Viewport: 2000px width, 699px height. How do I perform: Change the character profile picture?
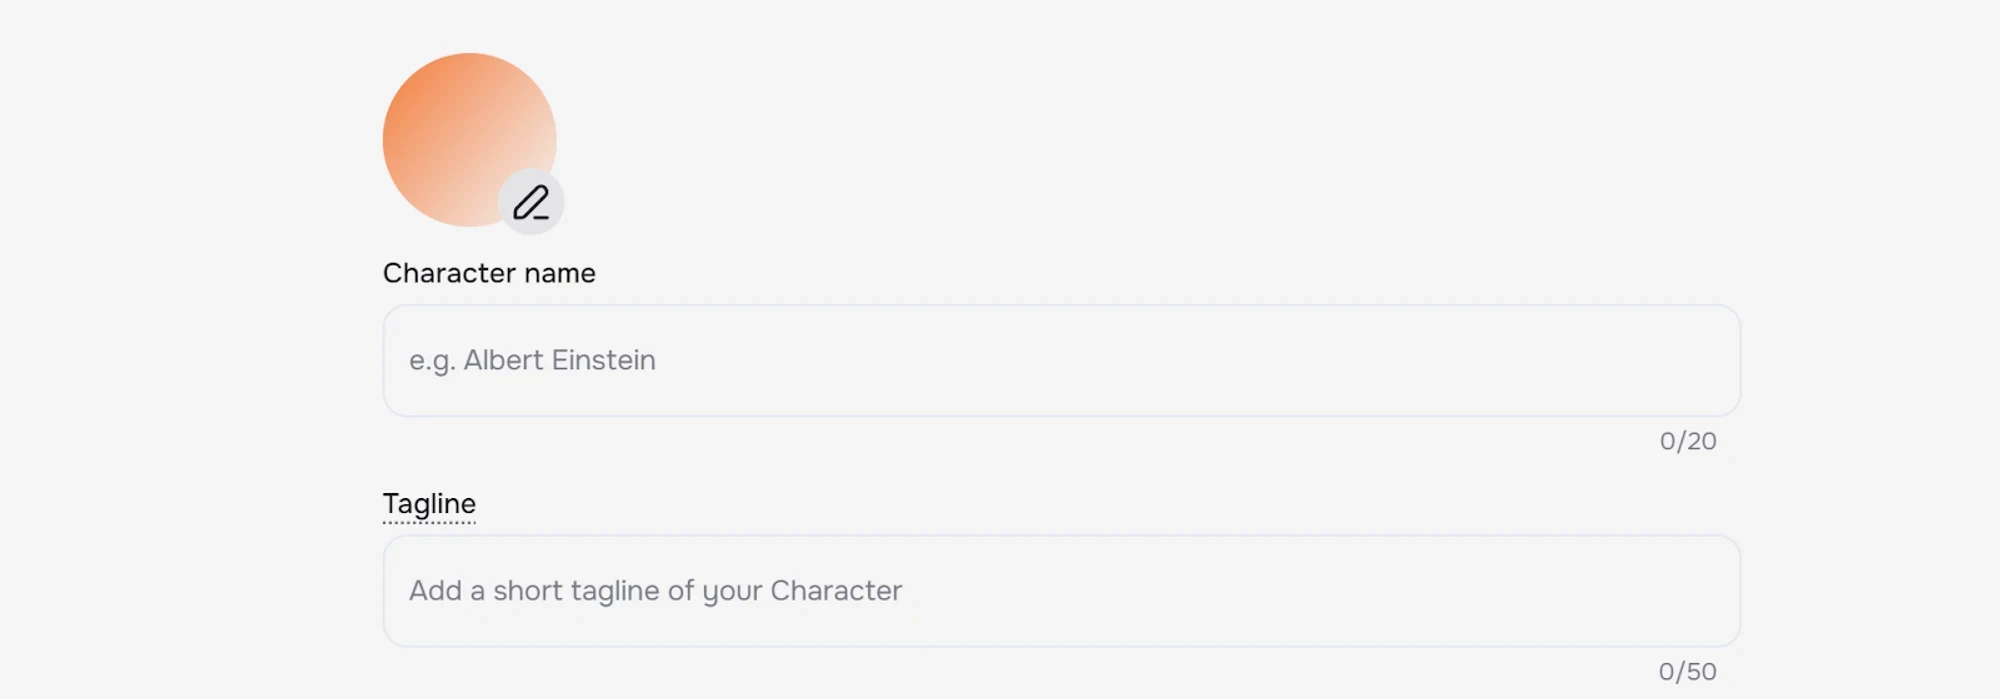pos(531,203)
